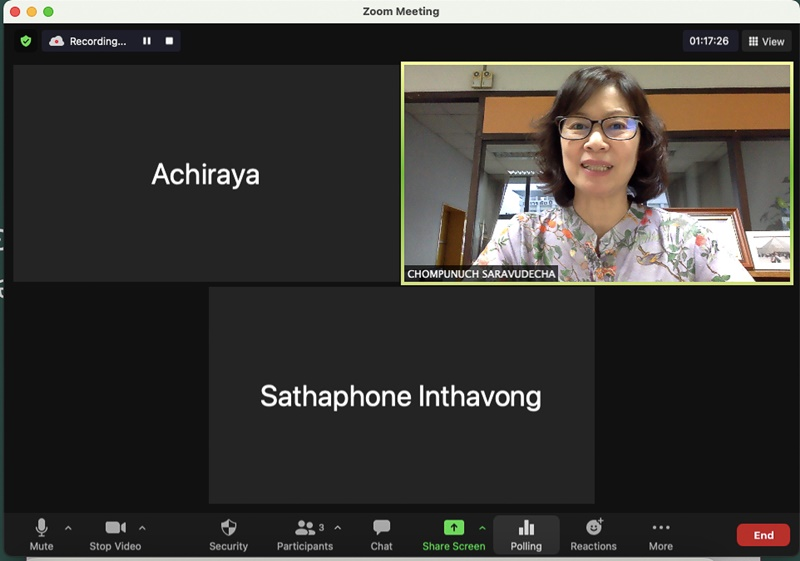Open the Chat panel
Screen dimensions: 800x561
click(381, 534)
